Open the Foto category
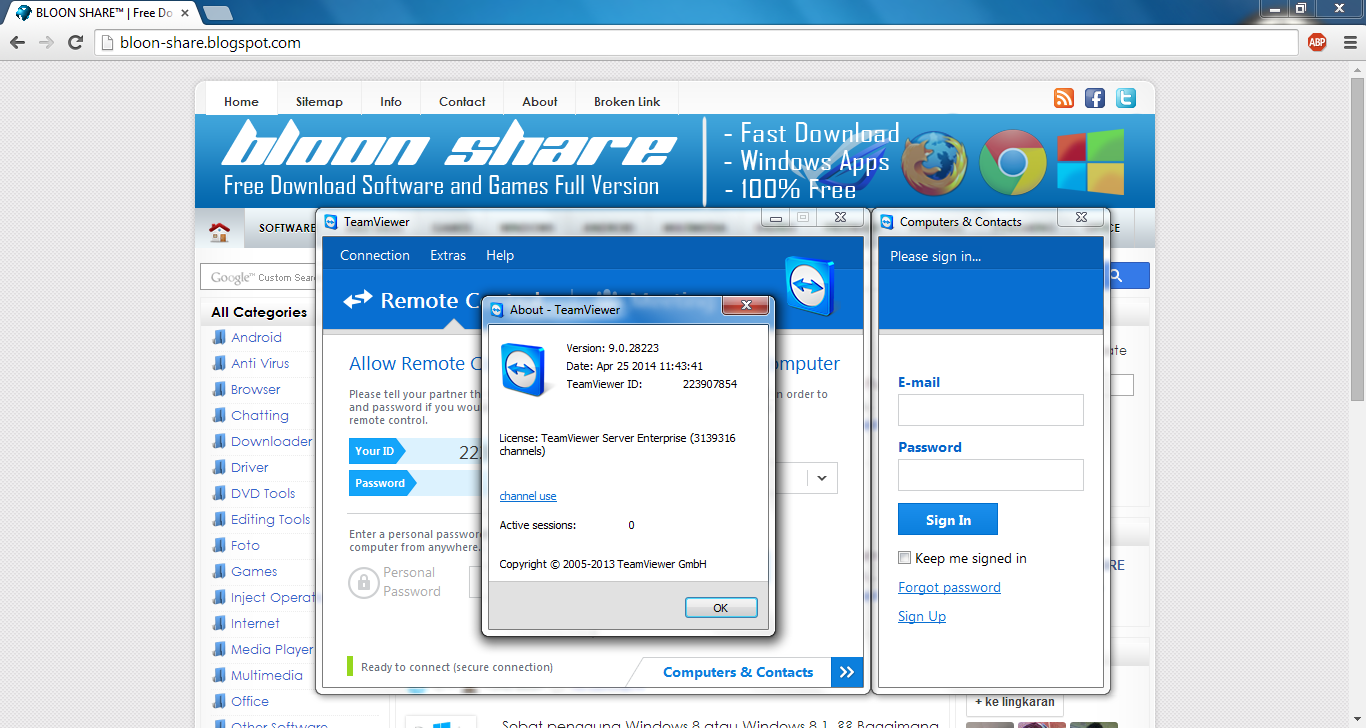 point(245,545)
